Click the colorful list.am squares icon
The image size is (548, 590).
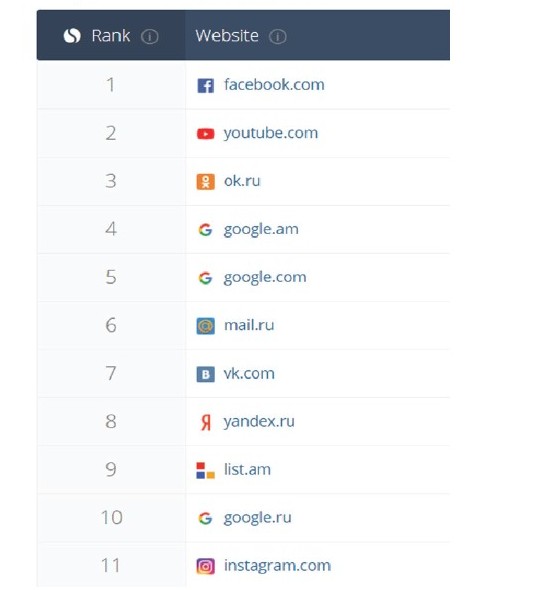[x=206, y=470]
